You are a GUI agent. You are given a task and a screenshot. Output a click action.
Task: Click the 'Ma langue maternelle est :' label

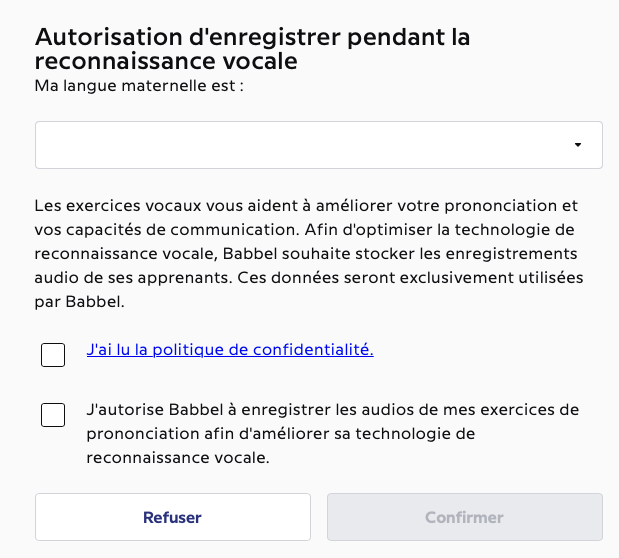pos(140,86)
